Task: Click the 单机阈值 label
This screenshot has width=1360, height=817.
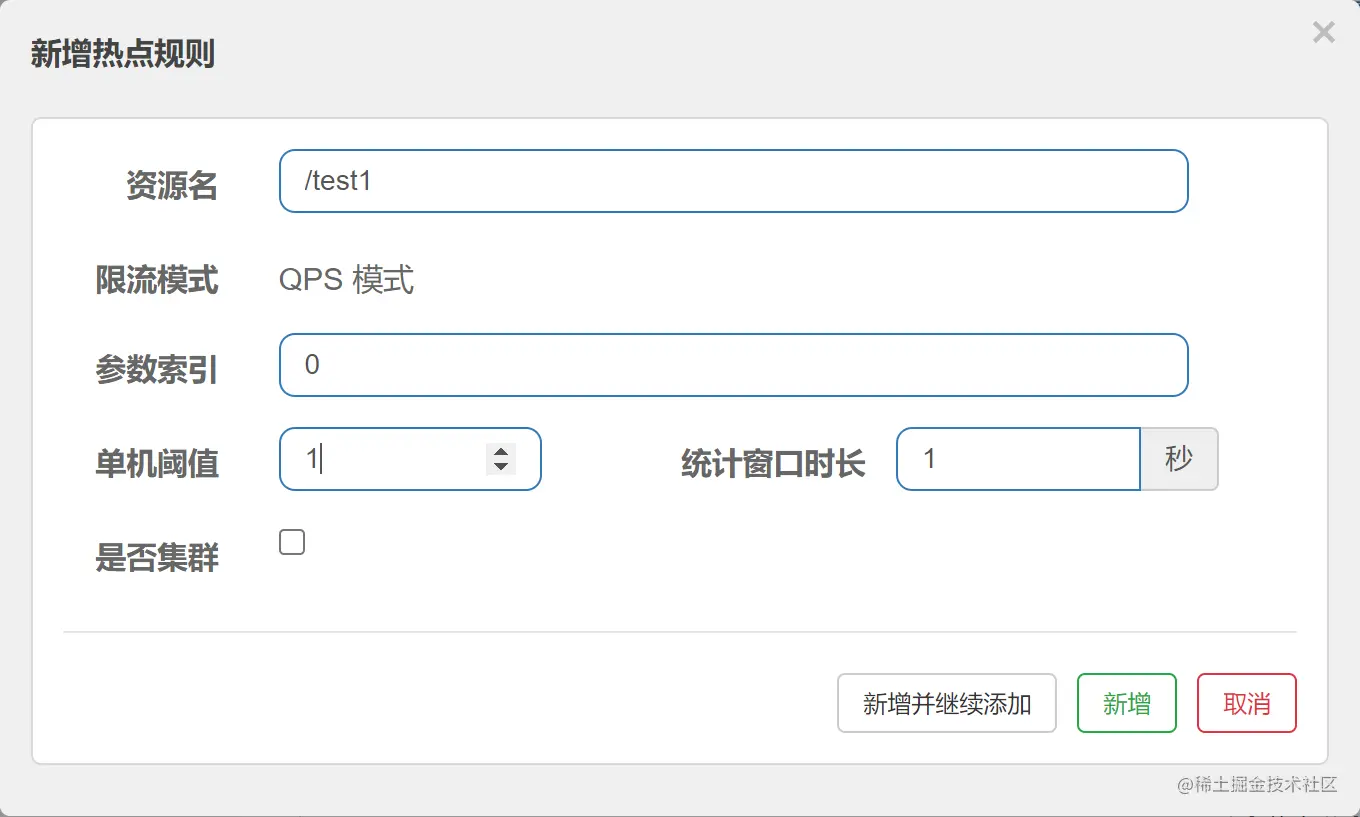Action: tap(157, 464)
